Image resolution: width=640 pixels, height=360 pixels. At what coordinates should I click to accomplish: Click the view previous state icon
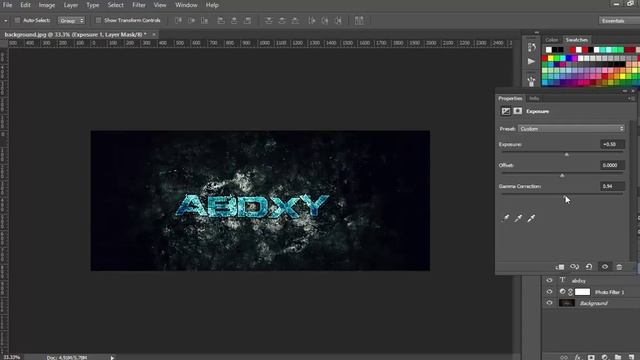pos(574,267)
